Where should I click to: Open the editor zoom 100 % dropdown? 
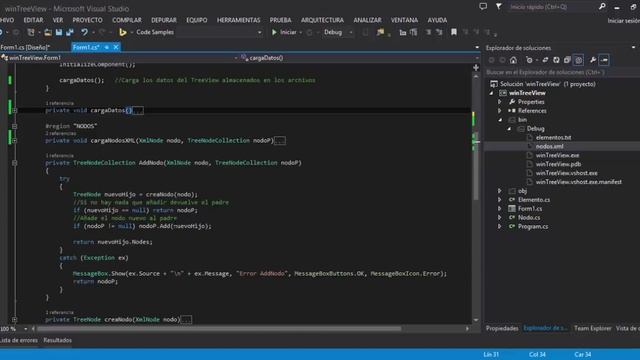click(25, 329)
